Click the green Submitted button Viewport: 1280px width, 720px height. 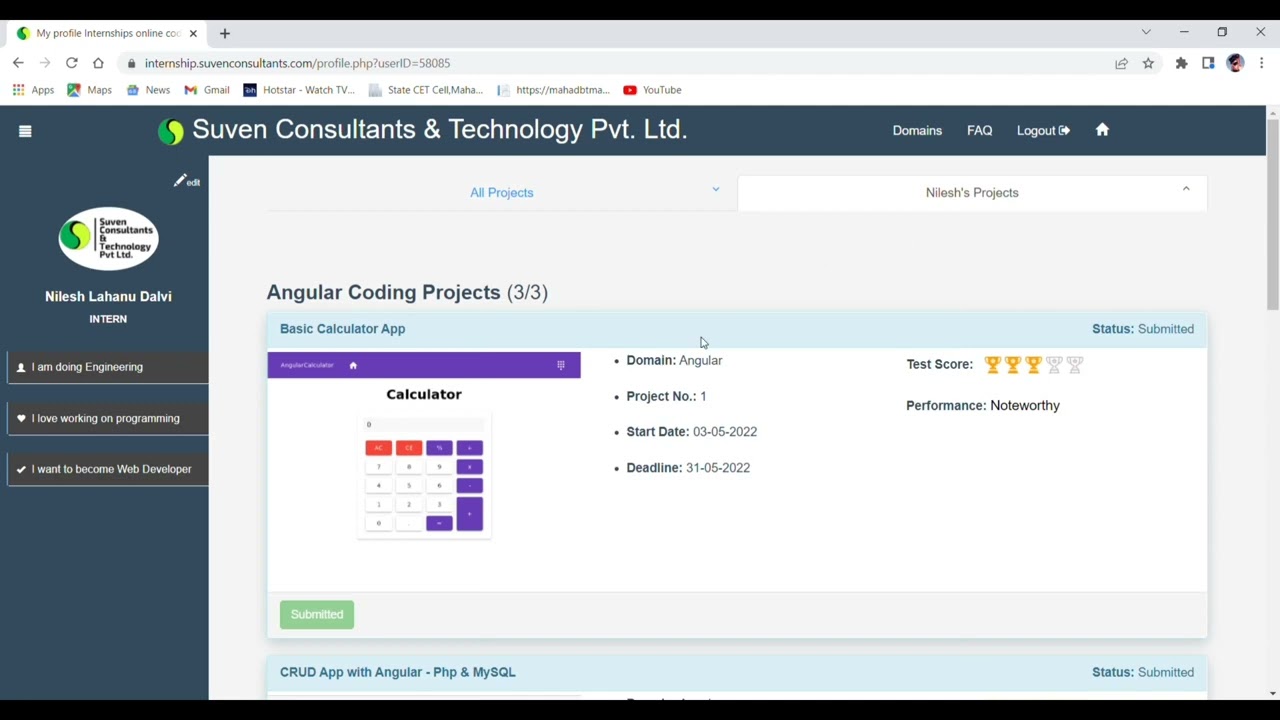coord(317,614)
